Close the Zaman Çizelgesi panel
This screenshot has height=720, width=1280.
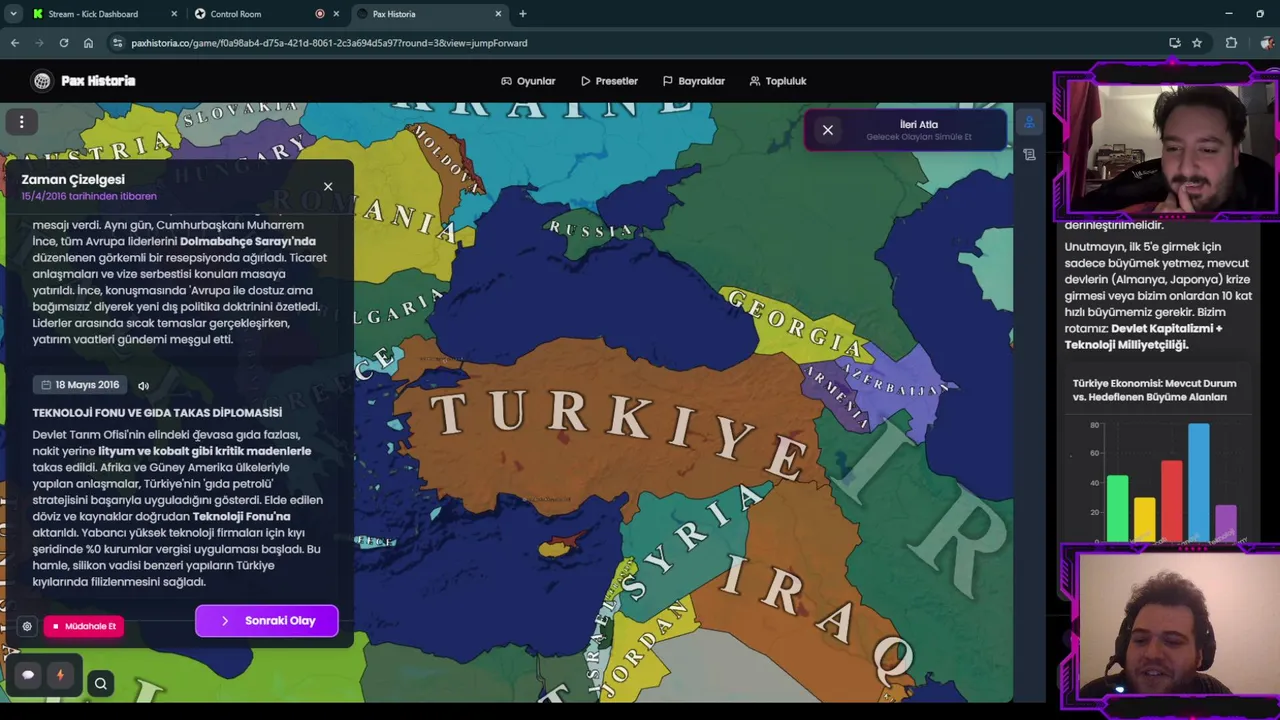pos(328,187)
